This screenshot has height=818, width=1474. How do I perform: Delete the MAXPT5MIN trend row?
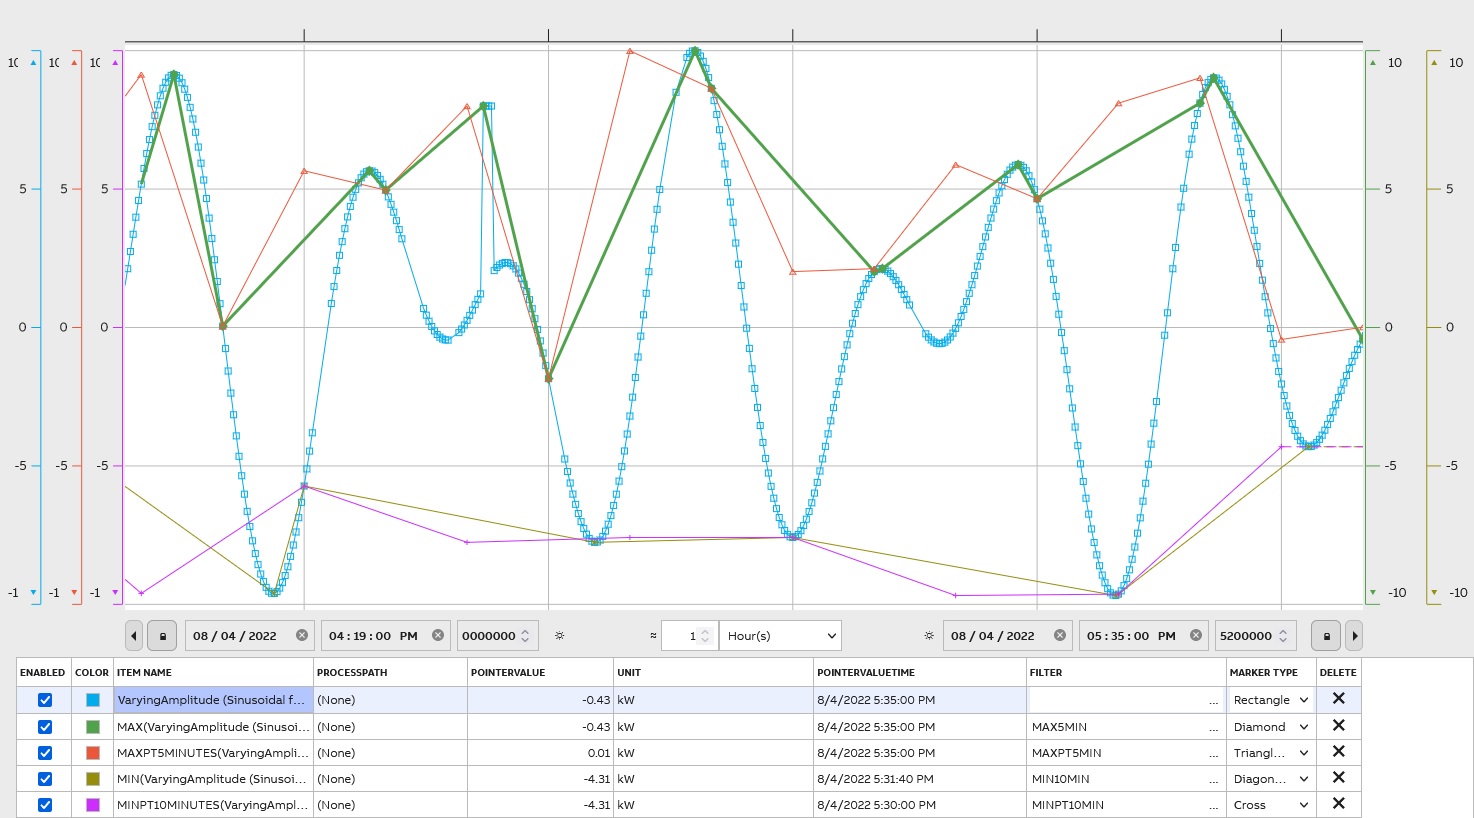click(x=1338, y=752)
